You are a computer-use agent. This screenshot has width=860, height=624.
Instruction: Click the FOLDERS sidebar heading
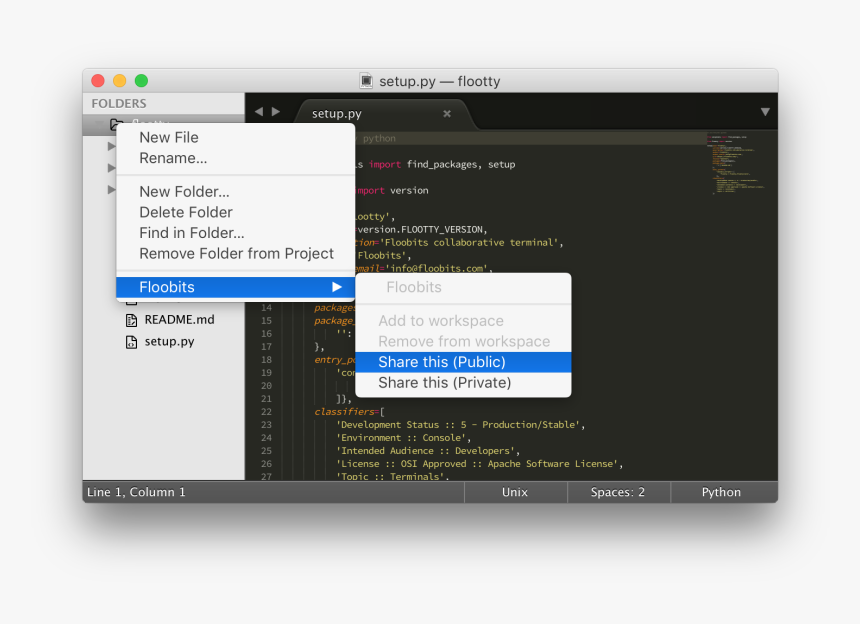119,104
